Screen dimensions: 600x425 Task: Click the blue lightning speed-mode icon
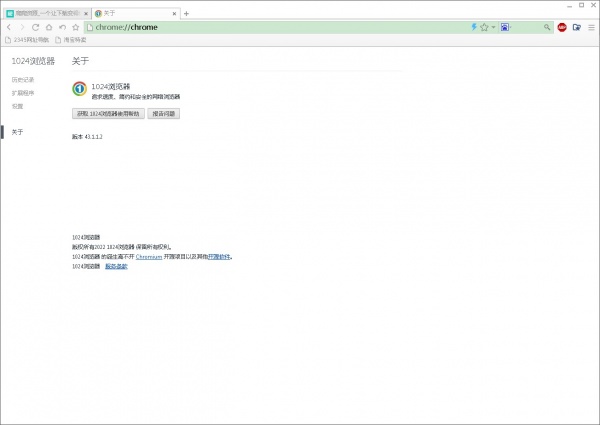(x=474, y=27)
